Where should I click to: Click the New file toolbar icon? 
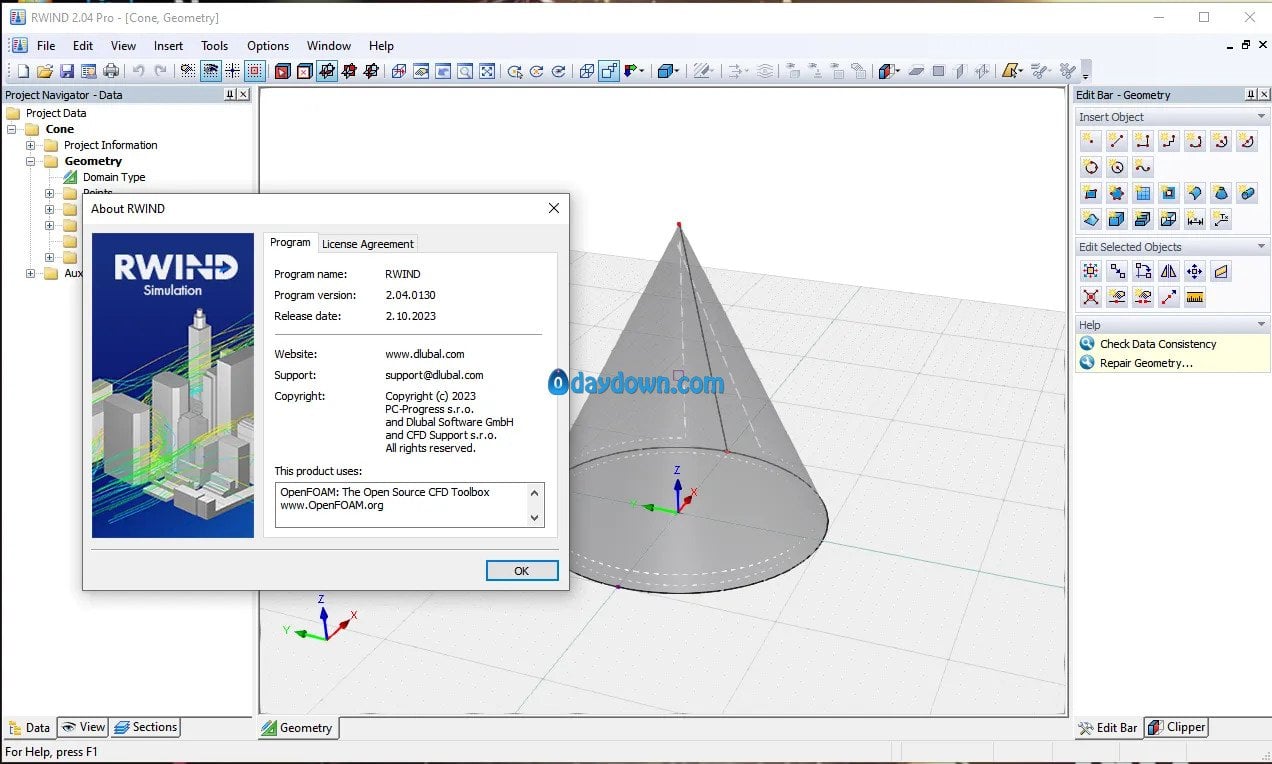click(23, 71)
